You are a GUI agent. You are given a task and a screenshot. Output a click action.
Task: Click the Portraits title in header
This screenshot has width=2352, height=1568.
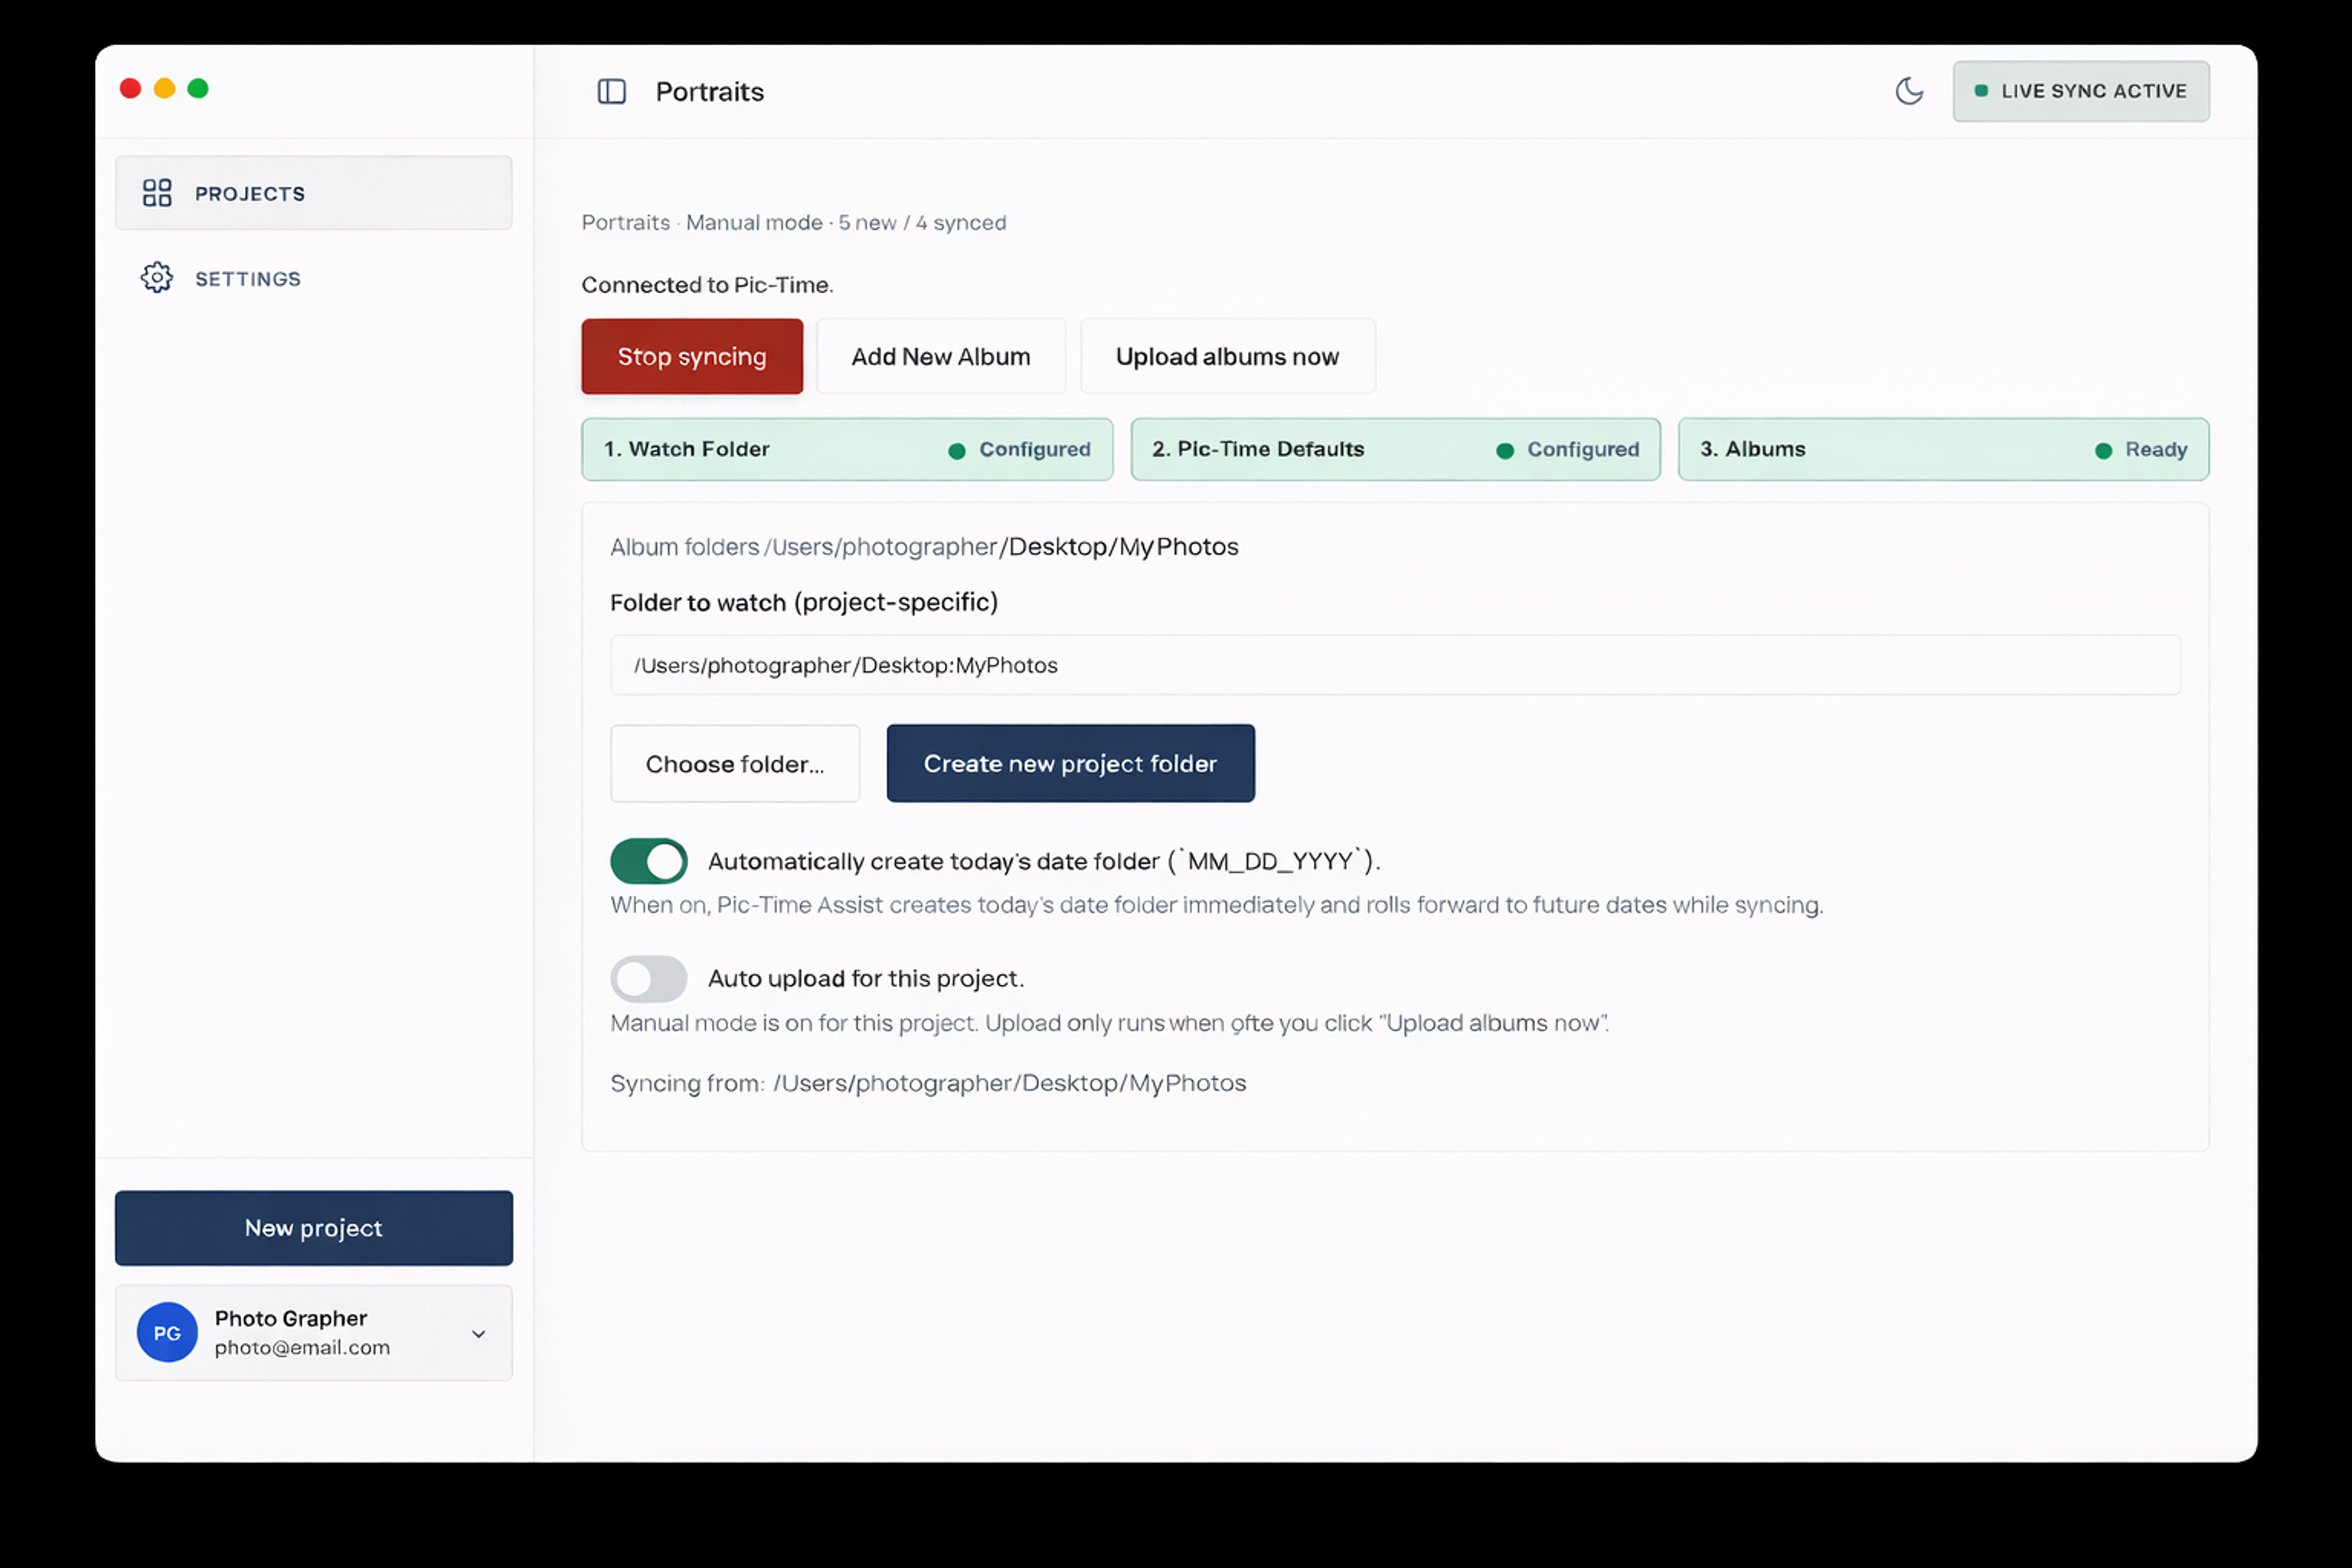(x=710, y=92)
